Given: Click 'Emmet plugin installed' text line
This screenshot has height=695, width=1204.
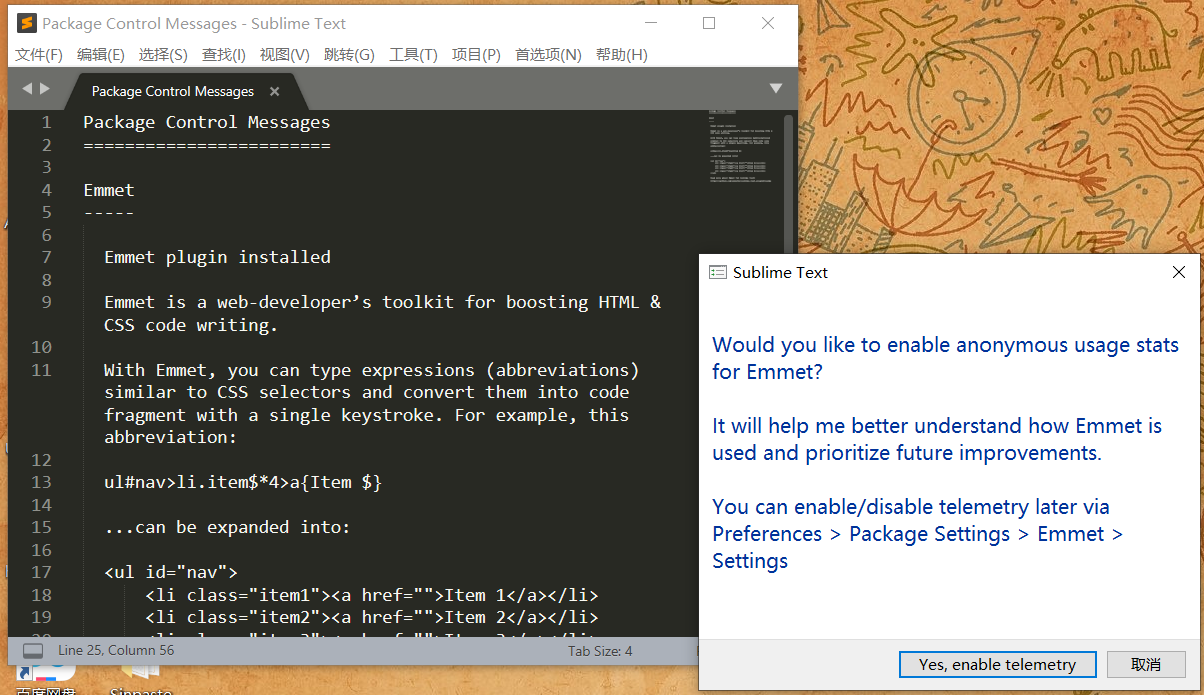Looking at the screenshot, I should click(x=217, y=257).
